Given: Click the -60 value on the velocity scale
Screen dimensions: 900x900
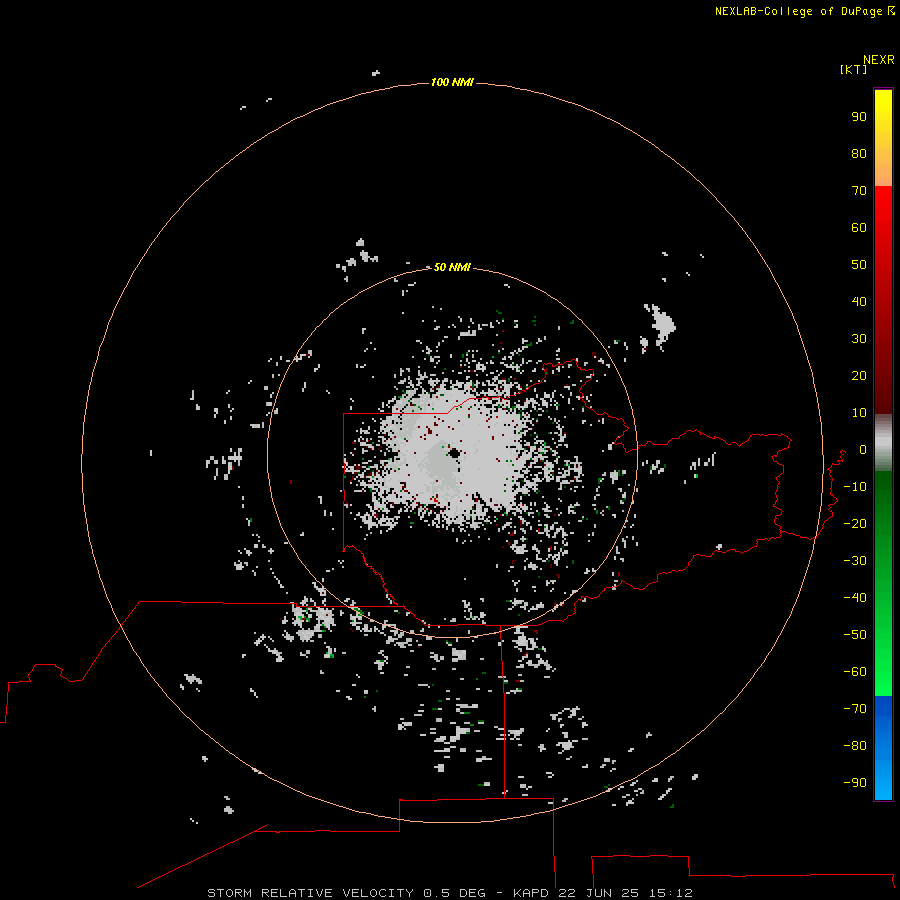Looking at the screenshot, I should point(855,672).
